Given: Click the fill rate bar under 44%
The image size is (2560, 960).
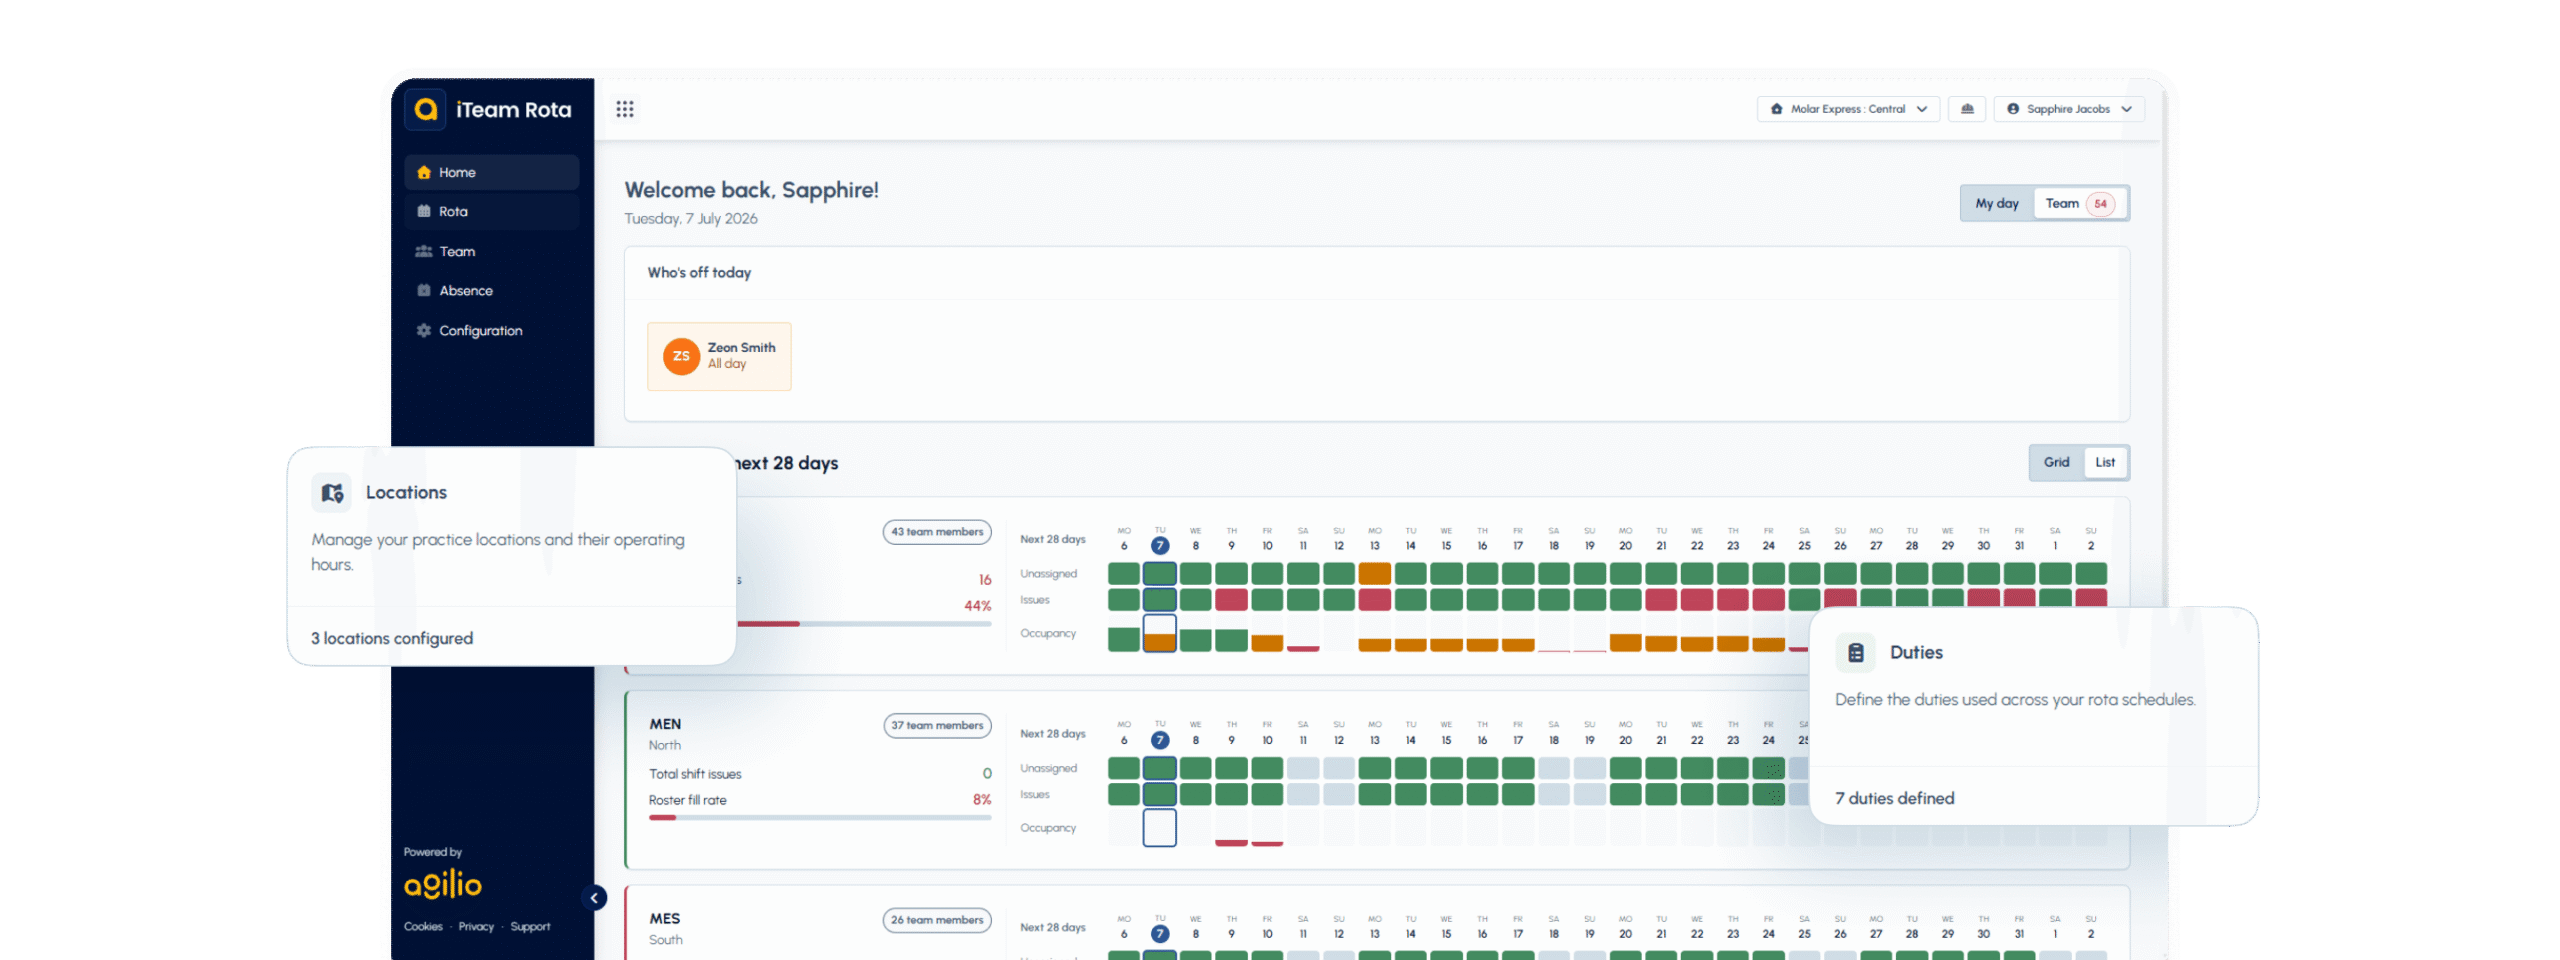Looking at the screenshot, I should click(864, 623).
